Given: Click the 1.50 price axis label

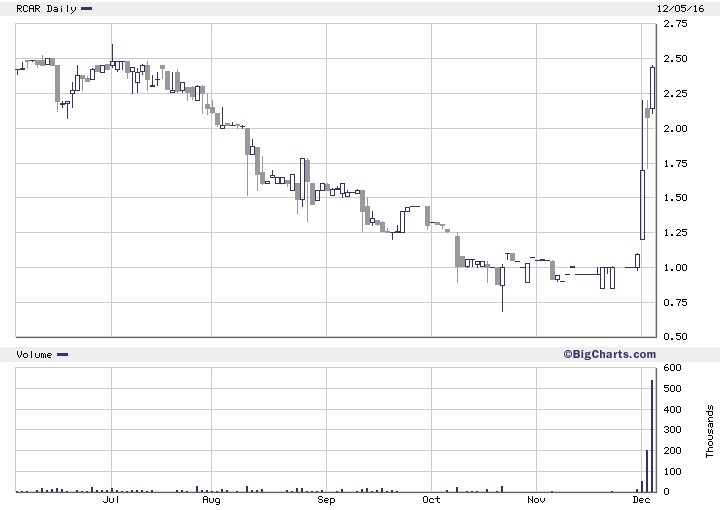Looking at the screenshot, I should [x=675, y=197].
